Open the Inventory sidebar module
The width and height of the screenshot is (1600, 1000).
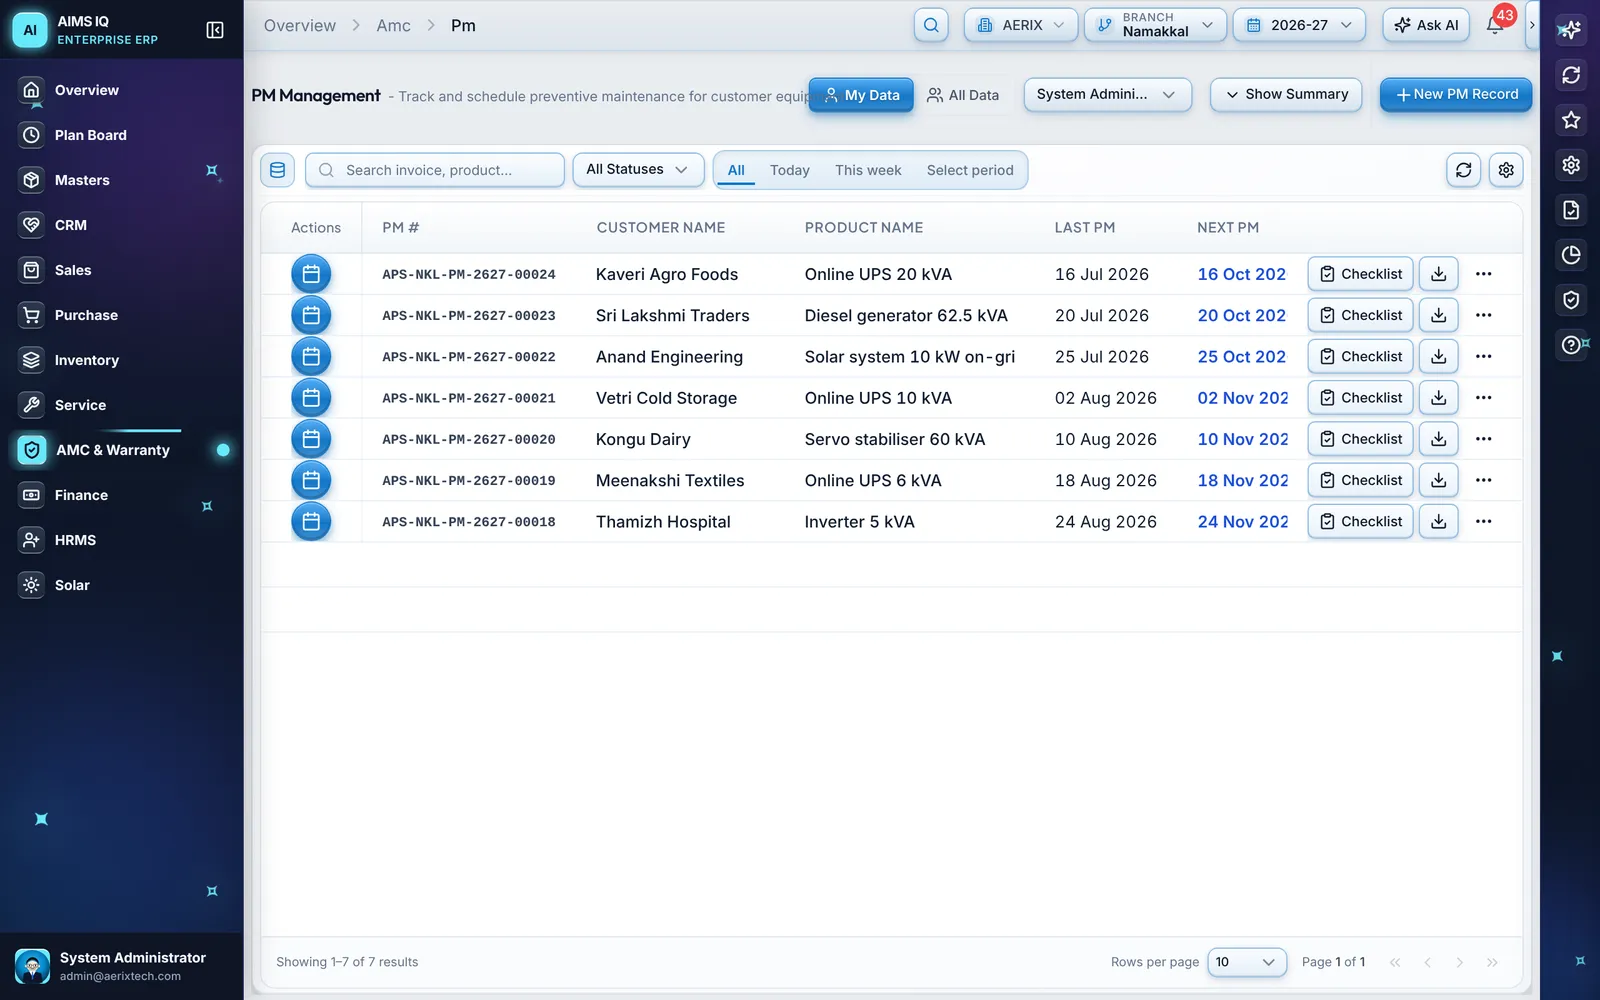tap(122, 360)
